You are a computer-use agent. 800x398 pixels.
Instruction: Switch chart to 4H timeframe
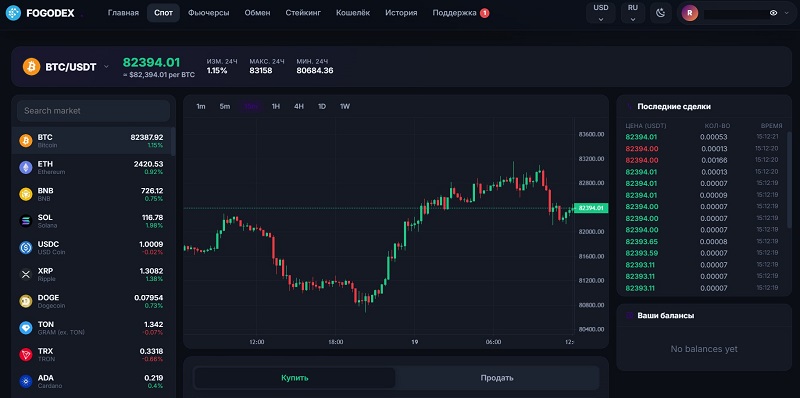coord(299,106)
